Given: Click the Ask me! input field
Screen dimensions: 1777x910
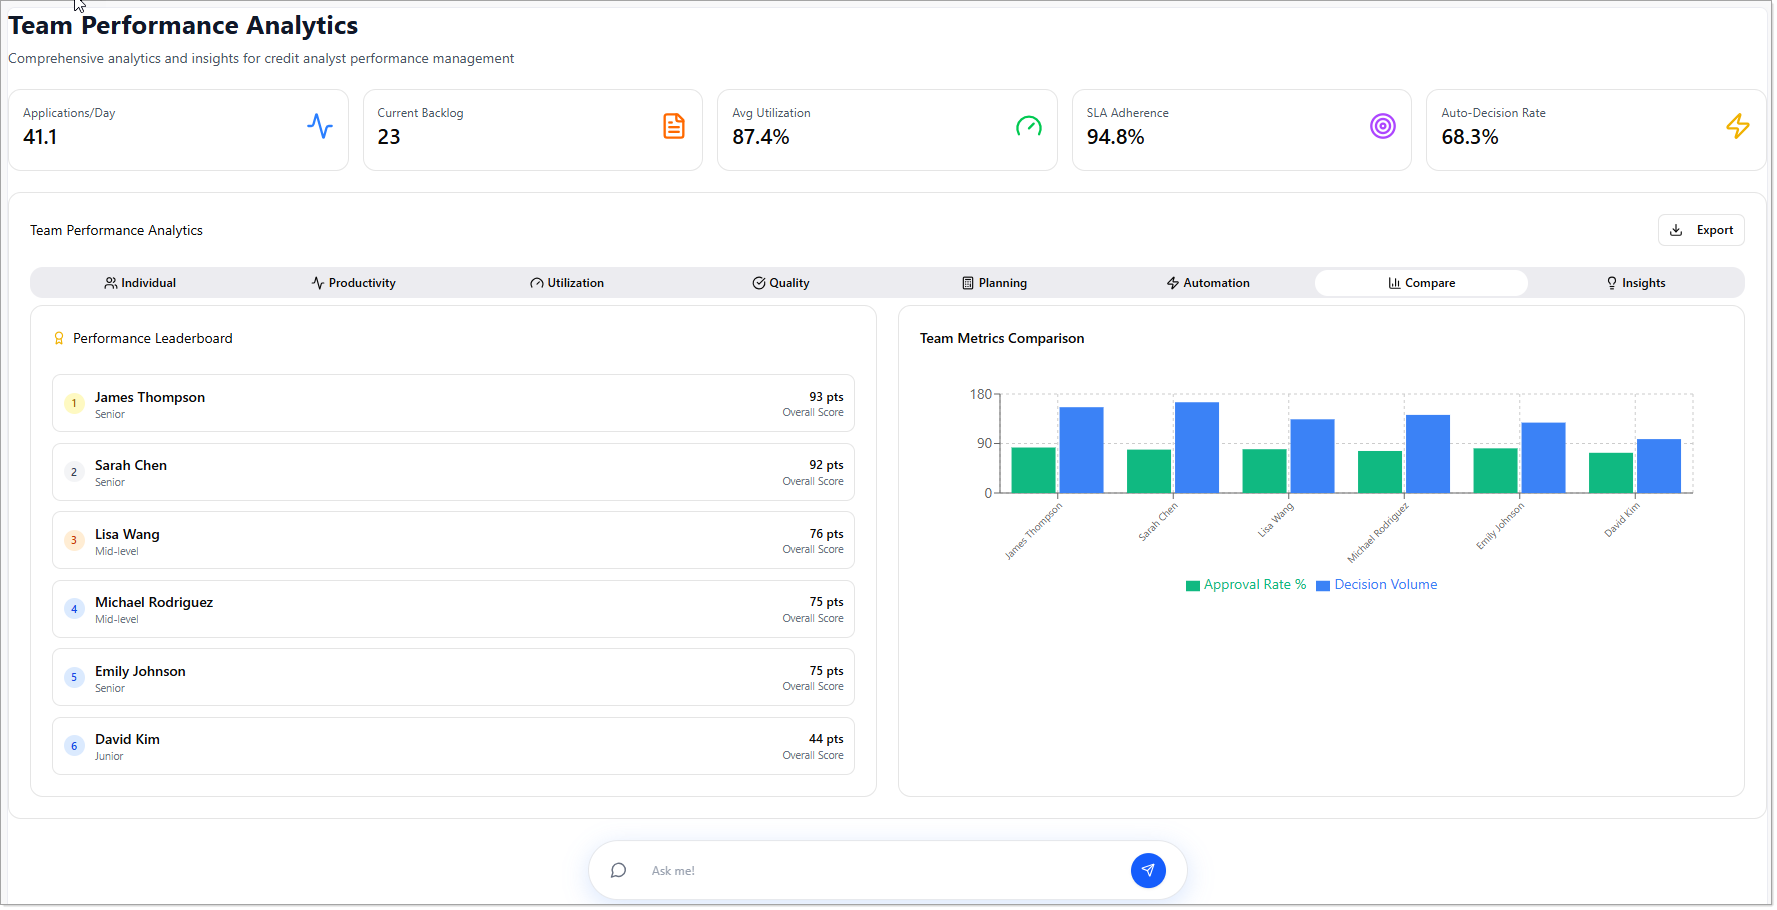Looking at the screenshot, I should pyautogui.click(x=880, y=871).
